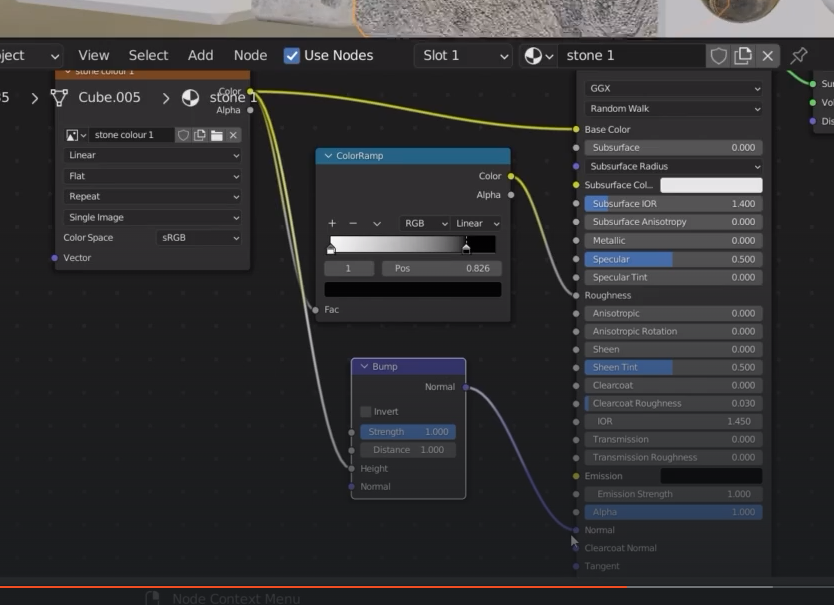834x605 pixels.
Task: Select the black color stop marker on ColorRamp
Action: click(466, 248)
